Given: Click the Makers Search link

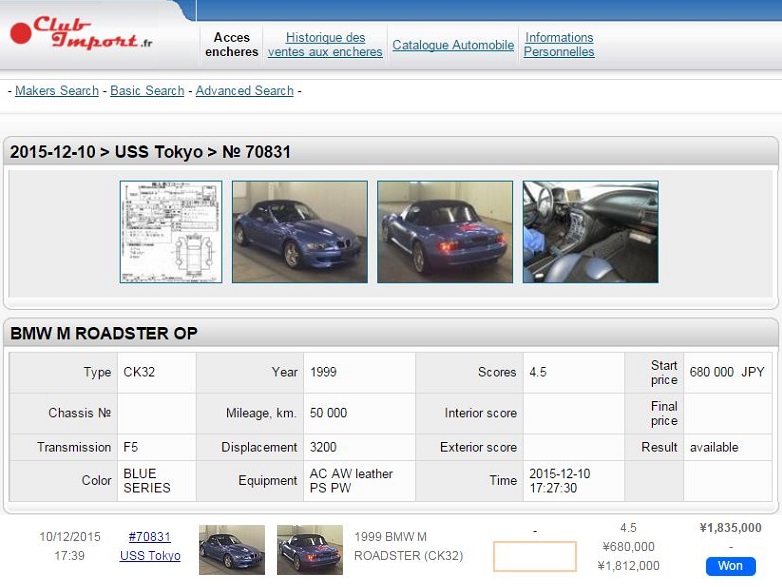Looking at the screenshot, I should (57, 91).
